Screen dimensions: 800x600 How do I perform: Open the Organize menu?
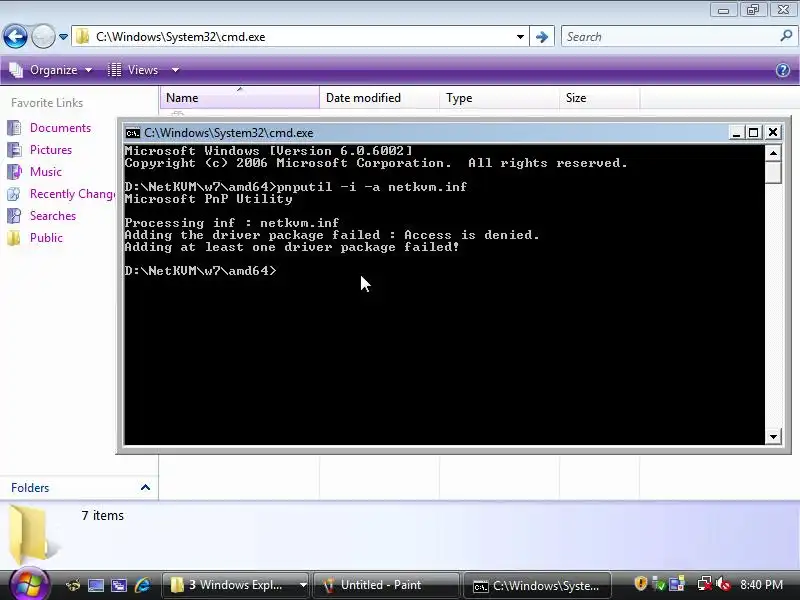click(51, 70)
